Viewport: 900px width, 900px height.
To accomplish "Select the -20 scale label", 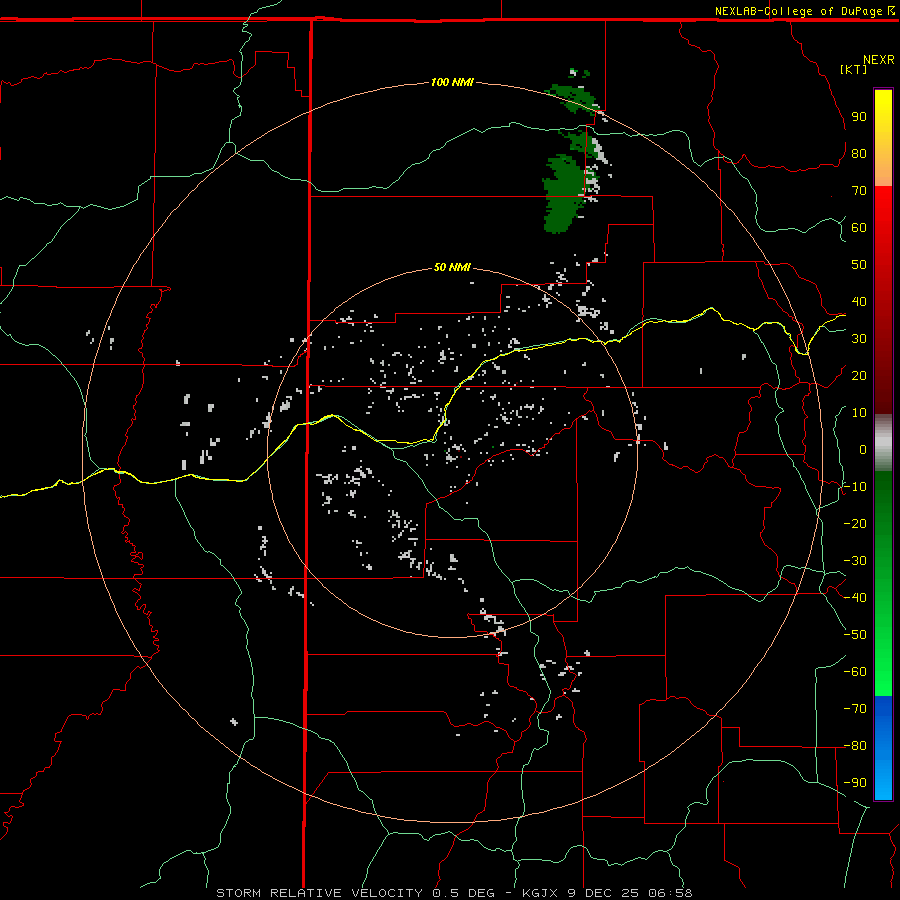I will [x=855, y=523].
